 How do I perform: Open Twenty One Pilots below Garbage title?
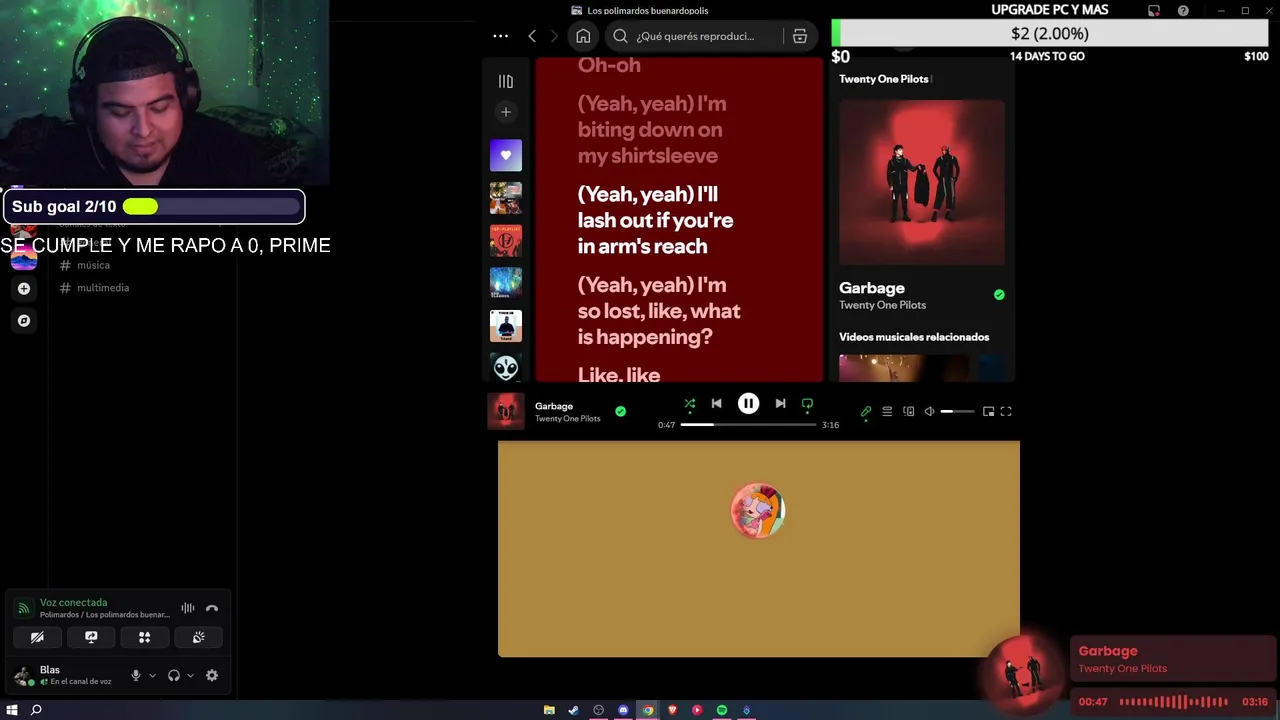click(x=882, y=305)
